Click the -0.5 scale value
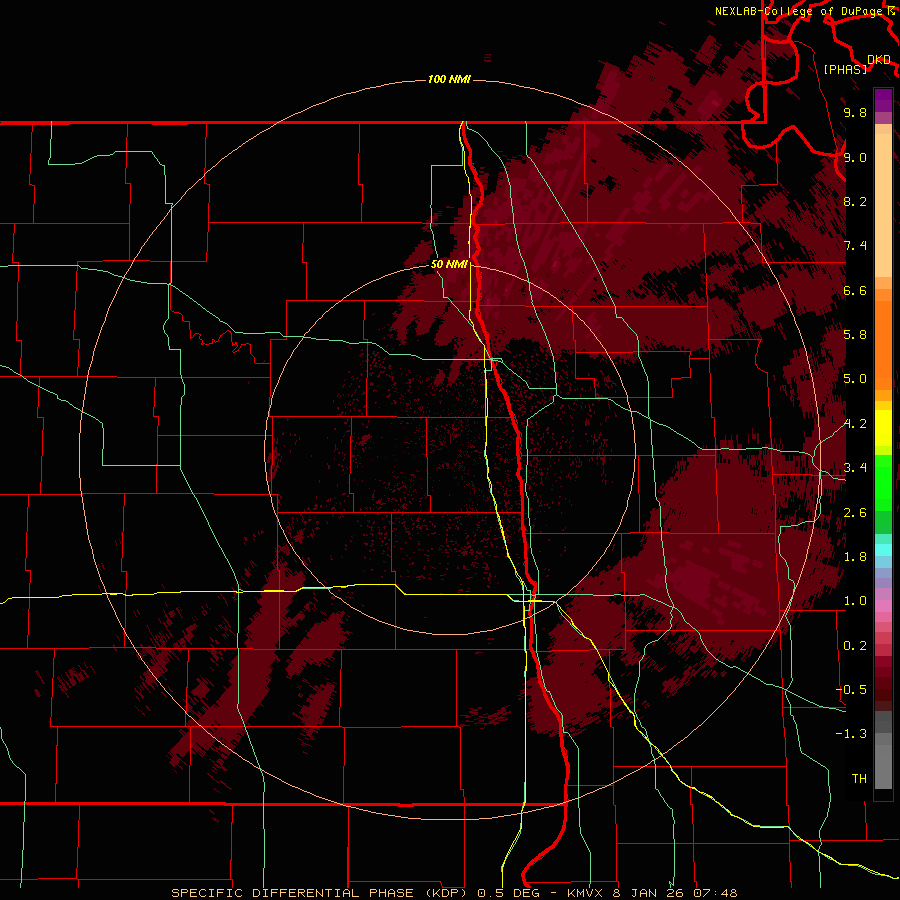Image resolution: width=900 pixels, height=900 pixels. pyautogui.click(x=852, y=690)
